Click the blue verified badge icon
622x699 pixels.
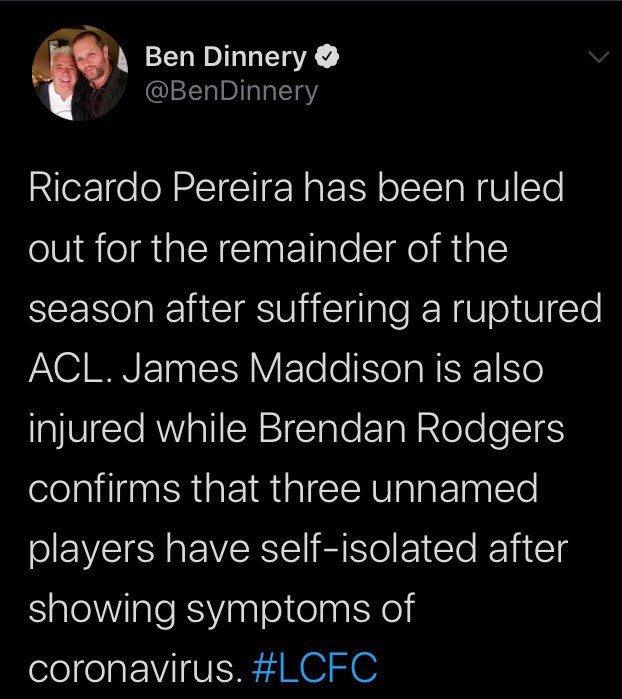pos(326,59)
